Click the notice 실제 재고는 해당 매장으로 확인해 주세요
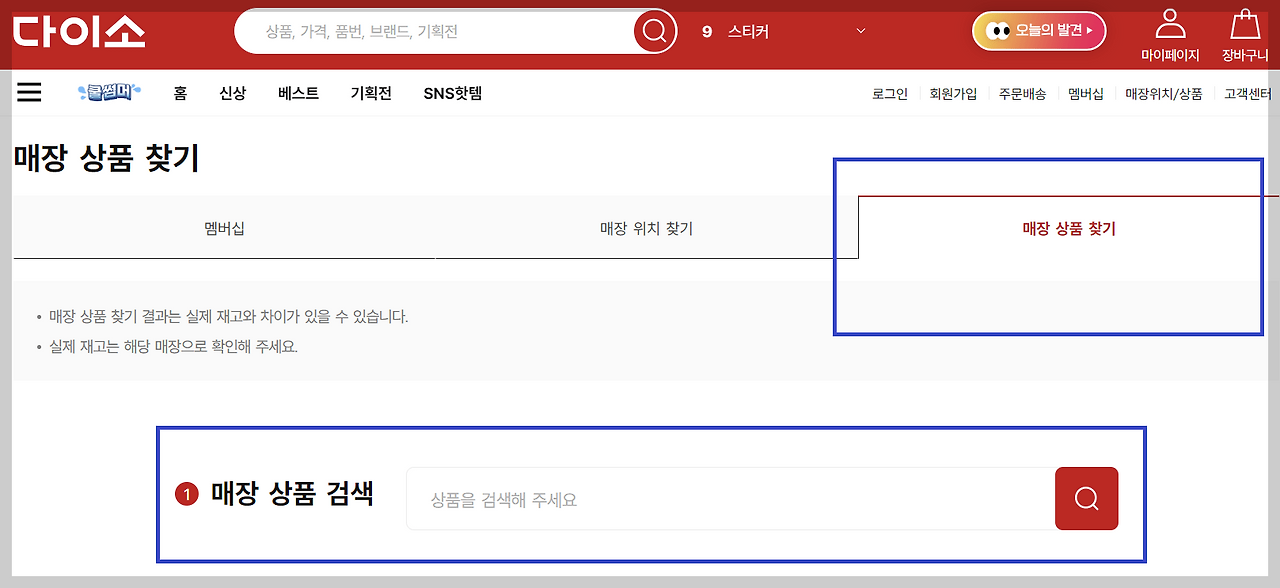Viewport: 1280px width, 588px height. click(174, 347)
